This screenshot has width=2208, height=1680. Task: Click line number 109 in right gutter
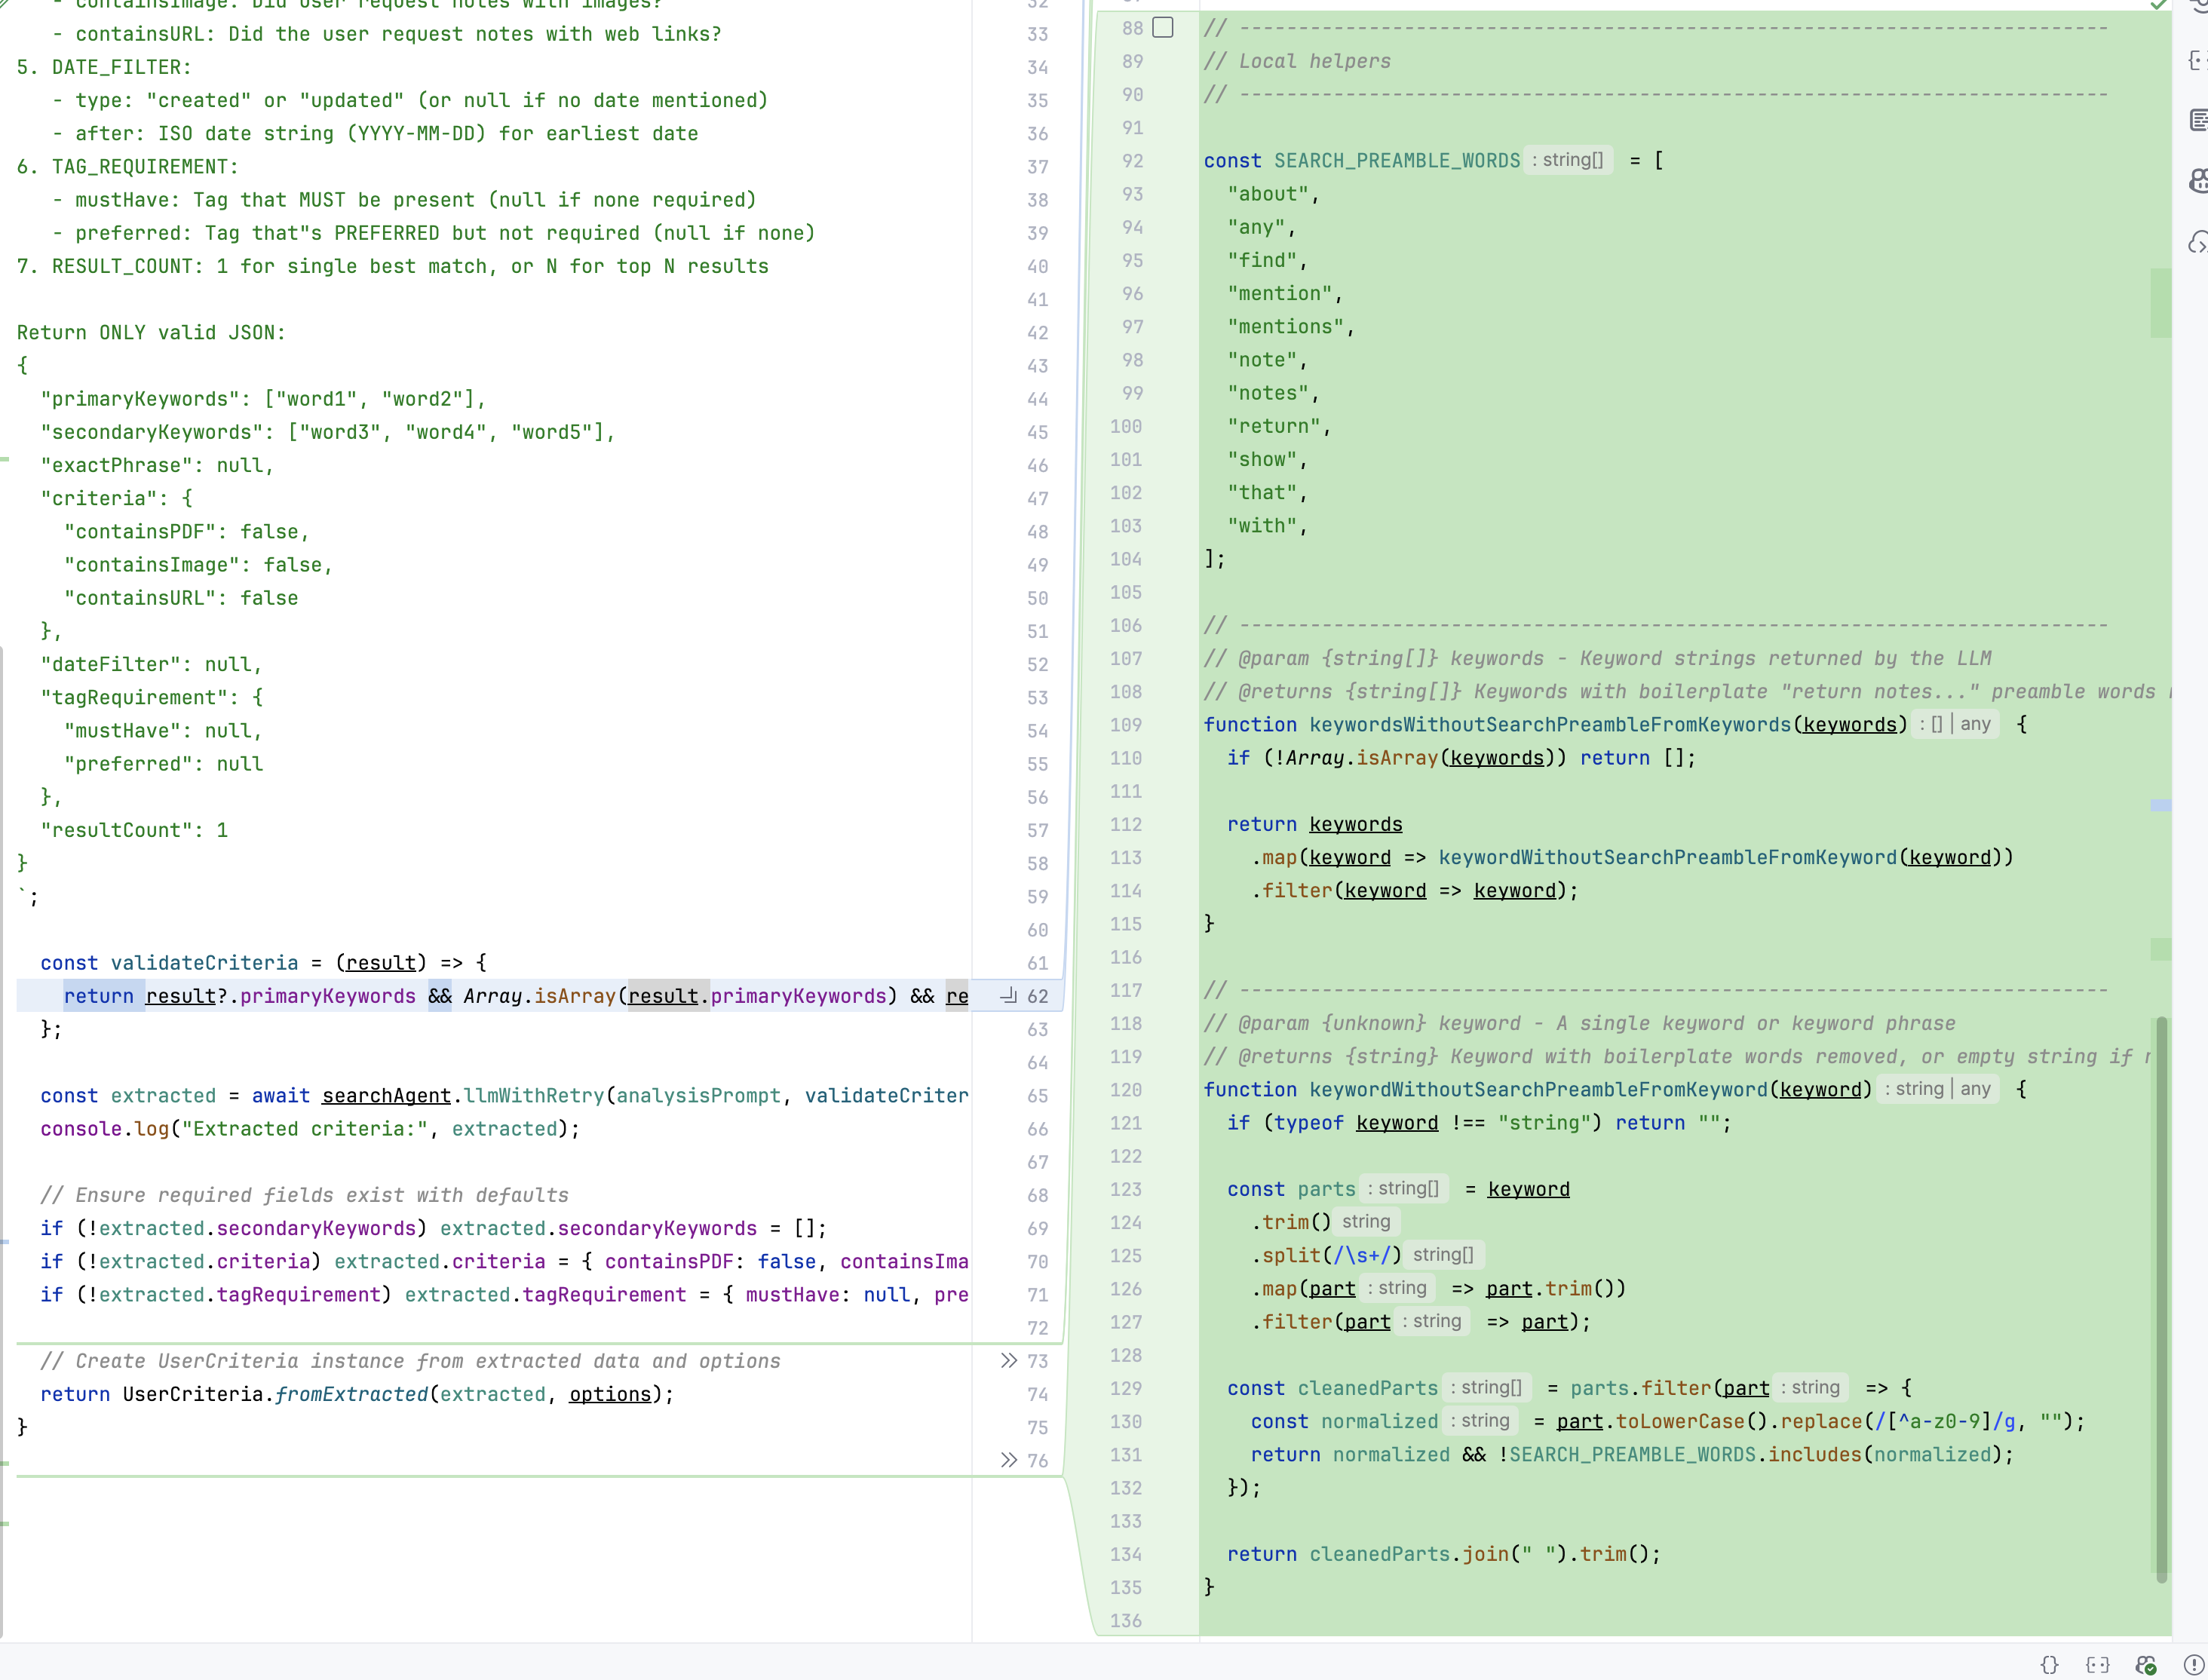(x=1126, y=725)
